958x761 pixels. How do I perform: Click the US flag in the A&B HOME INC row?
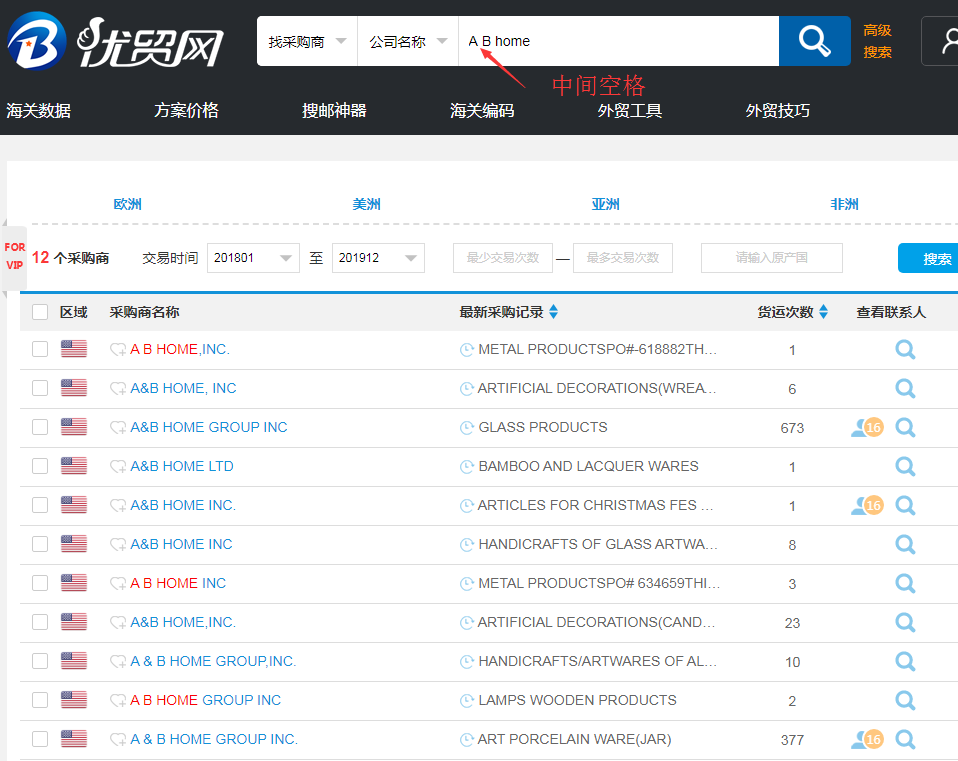[74, 544]
